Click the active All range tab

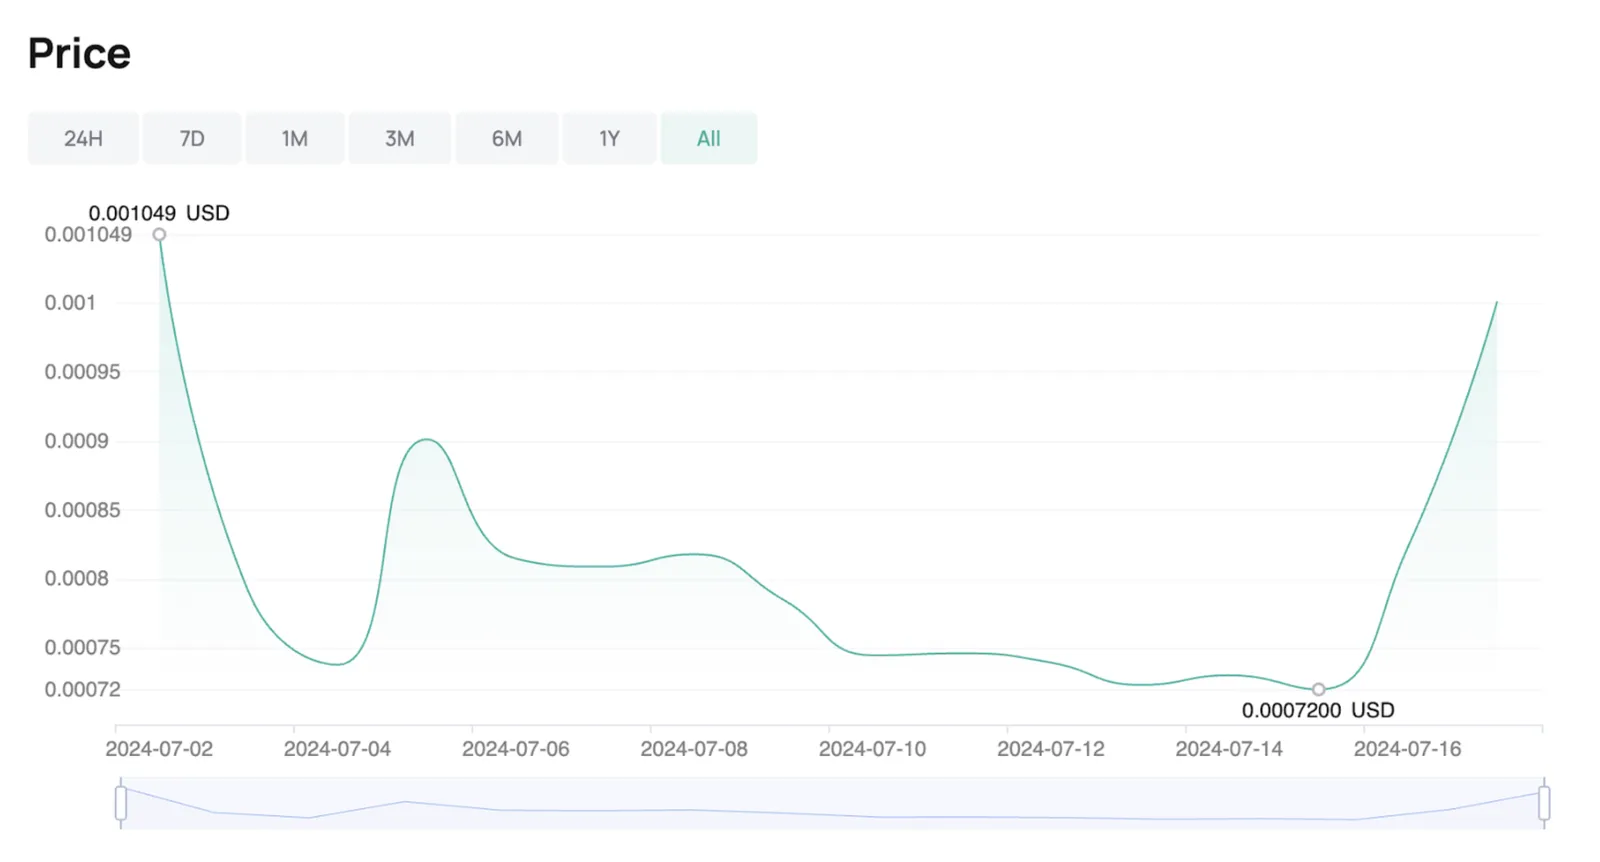point(708,138)
